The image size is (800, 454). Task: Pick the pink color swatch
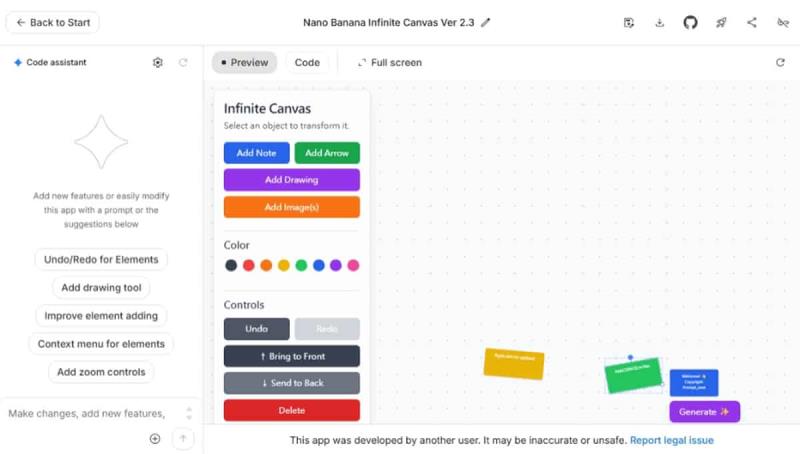(x=353, y=265)
